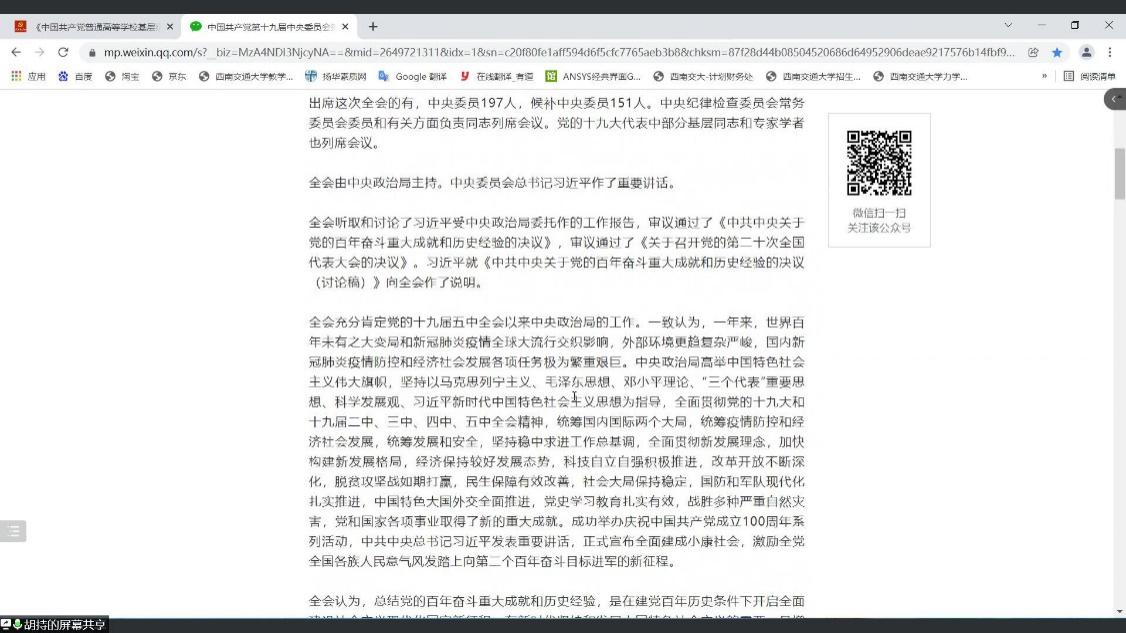Go back to the previous page

coord(16,52)
